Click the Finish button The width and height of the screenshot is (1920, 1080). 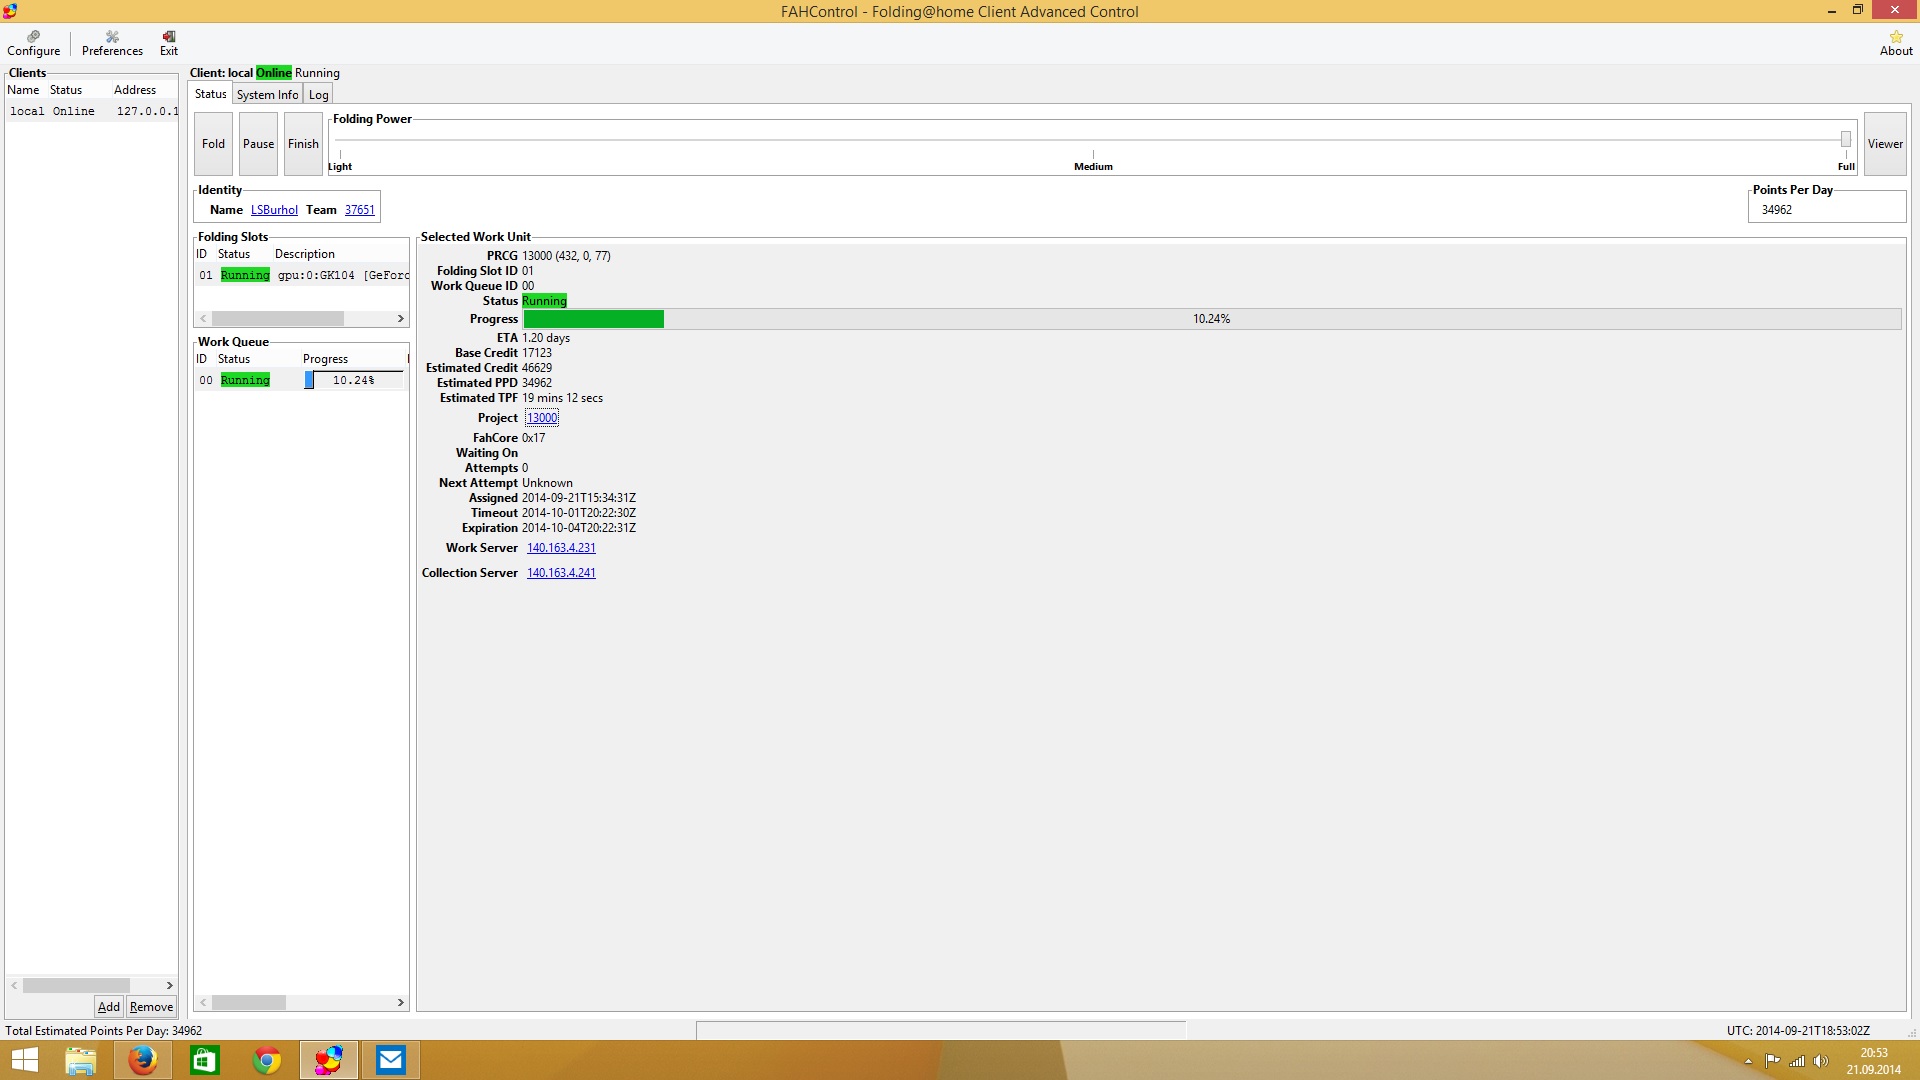[303, 144]
